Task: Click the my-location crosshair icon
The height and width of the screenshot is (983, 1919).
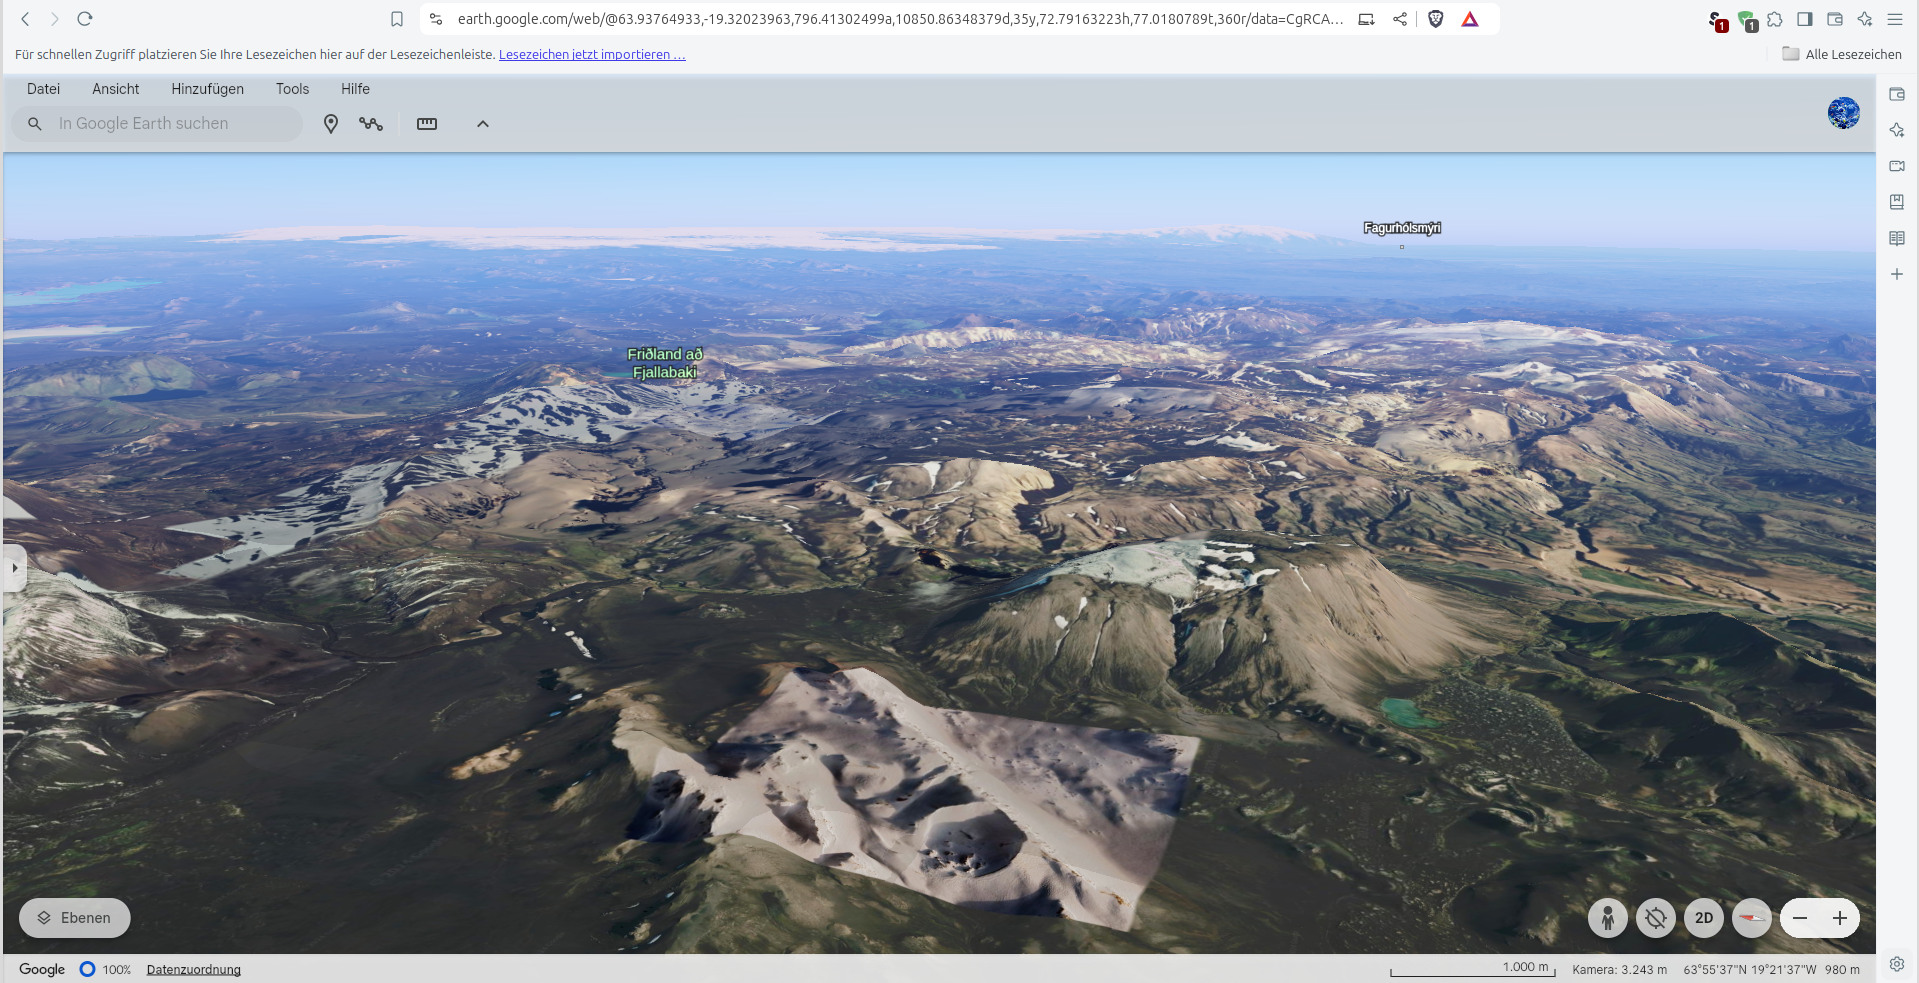Action: pyautogui.click(x=1656, y=918)
